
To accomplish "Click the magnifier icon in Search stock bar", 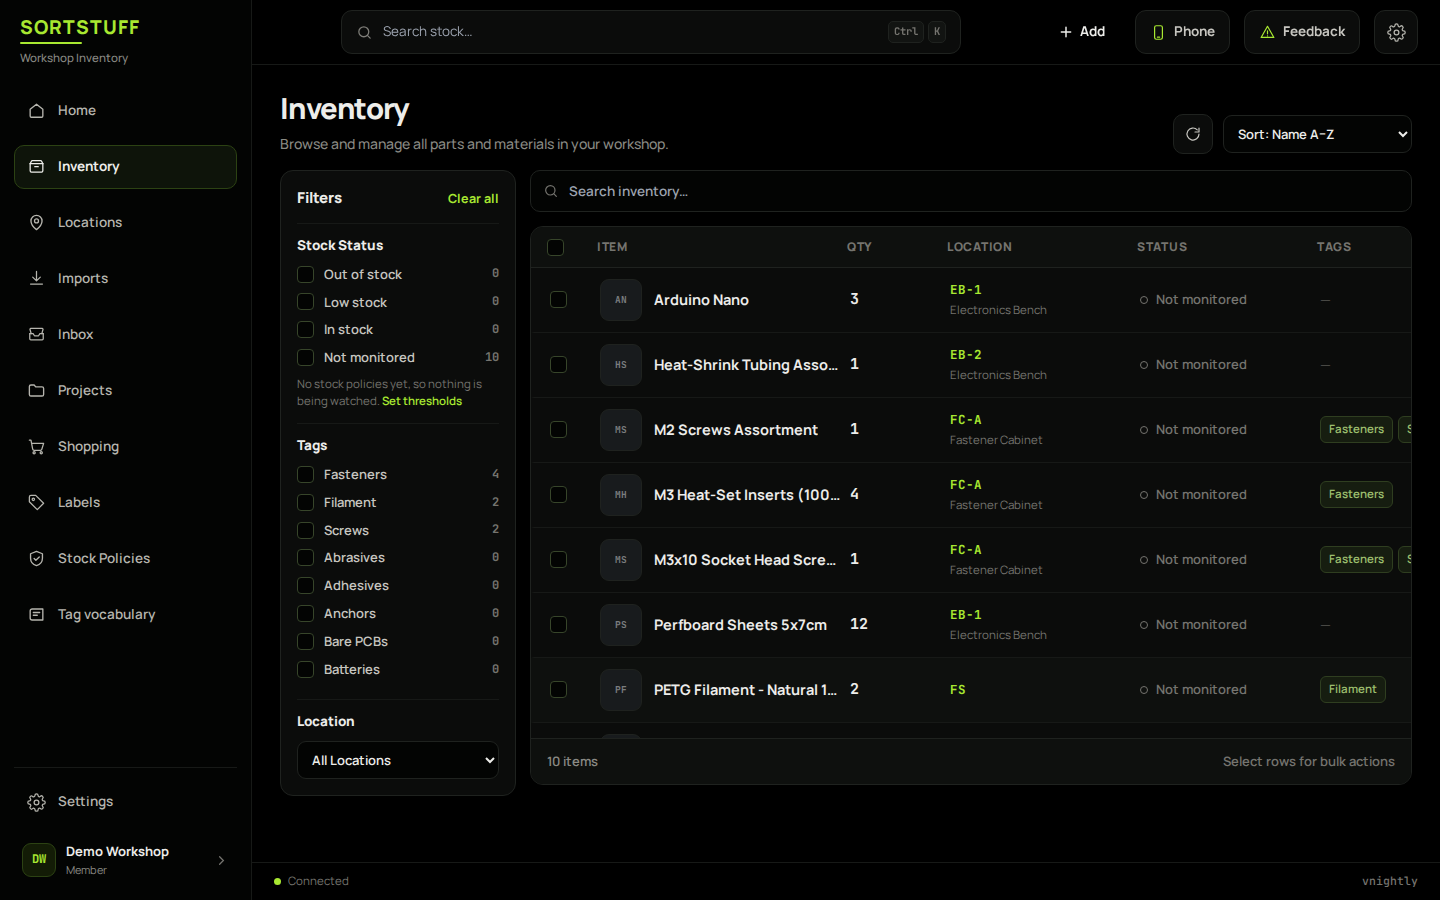I will (365, 32).
